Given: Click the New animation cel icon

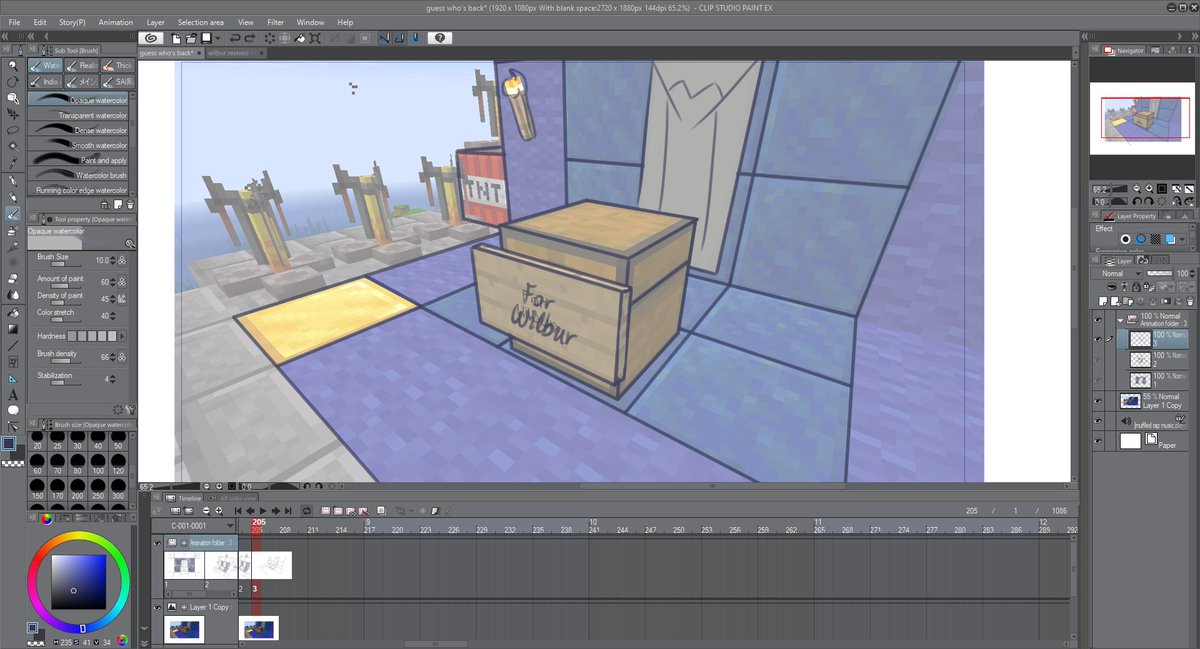Looking at the screenshot, I should (x=339, y=510).
